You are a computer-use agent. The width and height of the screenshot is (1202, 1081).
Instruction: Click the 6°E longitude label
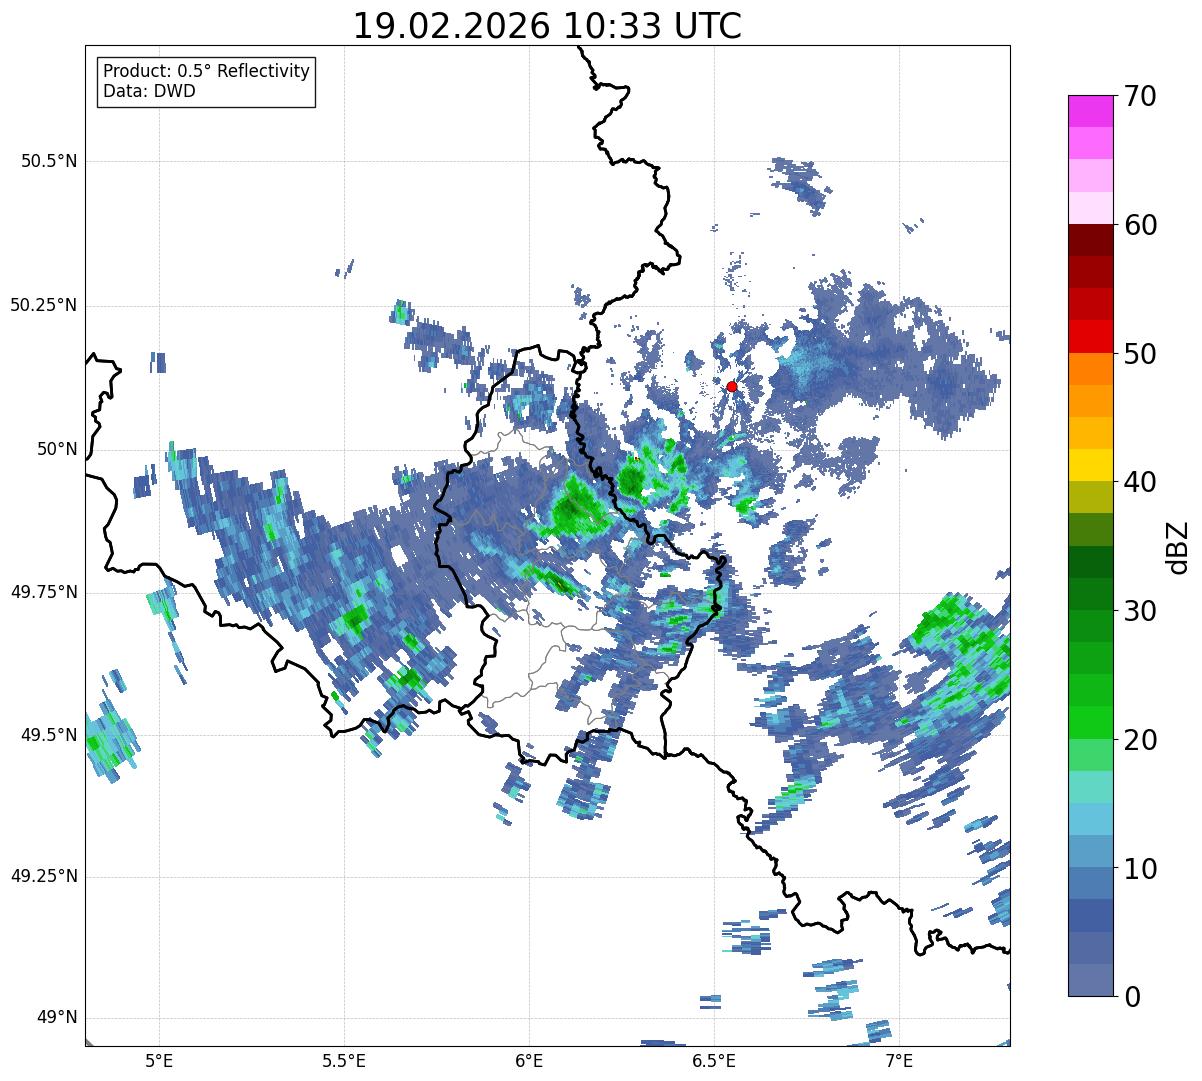tap(529, 1060)
